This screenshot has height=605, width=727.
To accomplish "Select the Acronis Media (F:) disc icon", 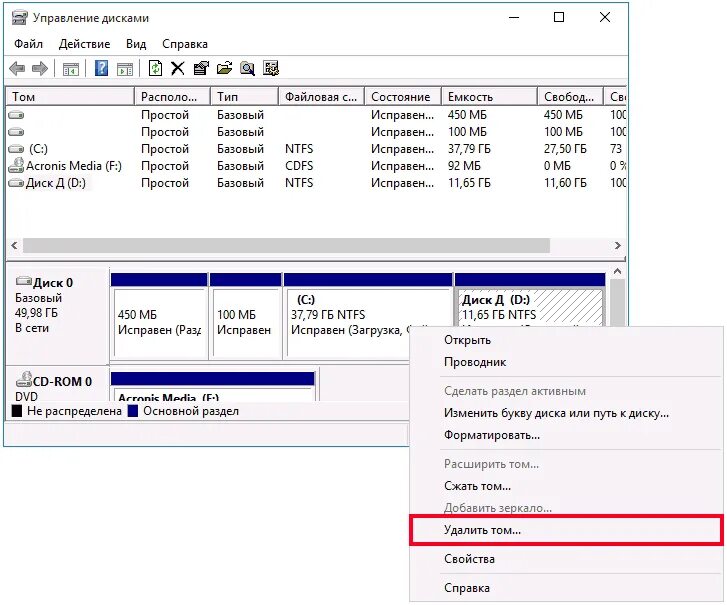I will point(16,166).
